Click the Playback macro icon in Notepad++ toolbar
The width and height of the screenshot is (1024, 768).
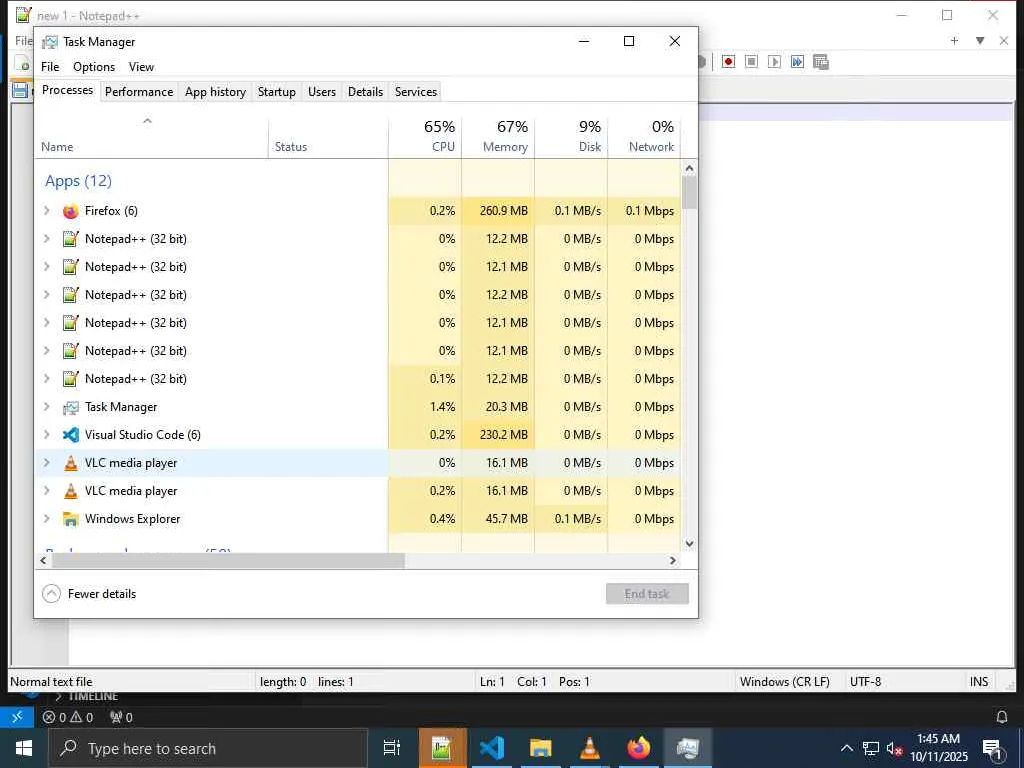tap(775, 61)
